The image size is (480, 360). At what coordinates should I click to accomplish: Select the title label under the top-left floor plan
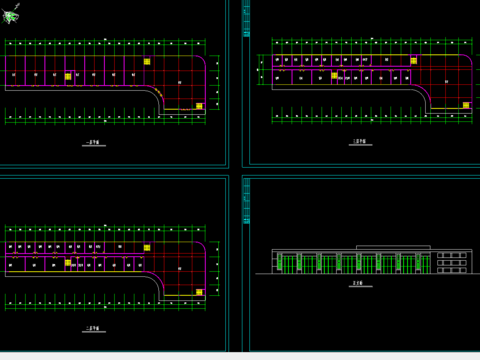(x=94, y=143)
